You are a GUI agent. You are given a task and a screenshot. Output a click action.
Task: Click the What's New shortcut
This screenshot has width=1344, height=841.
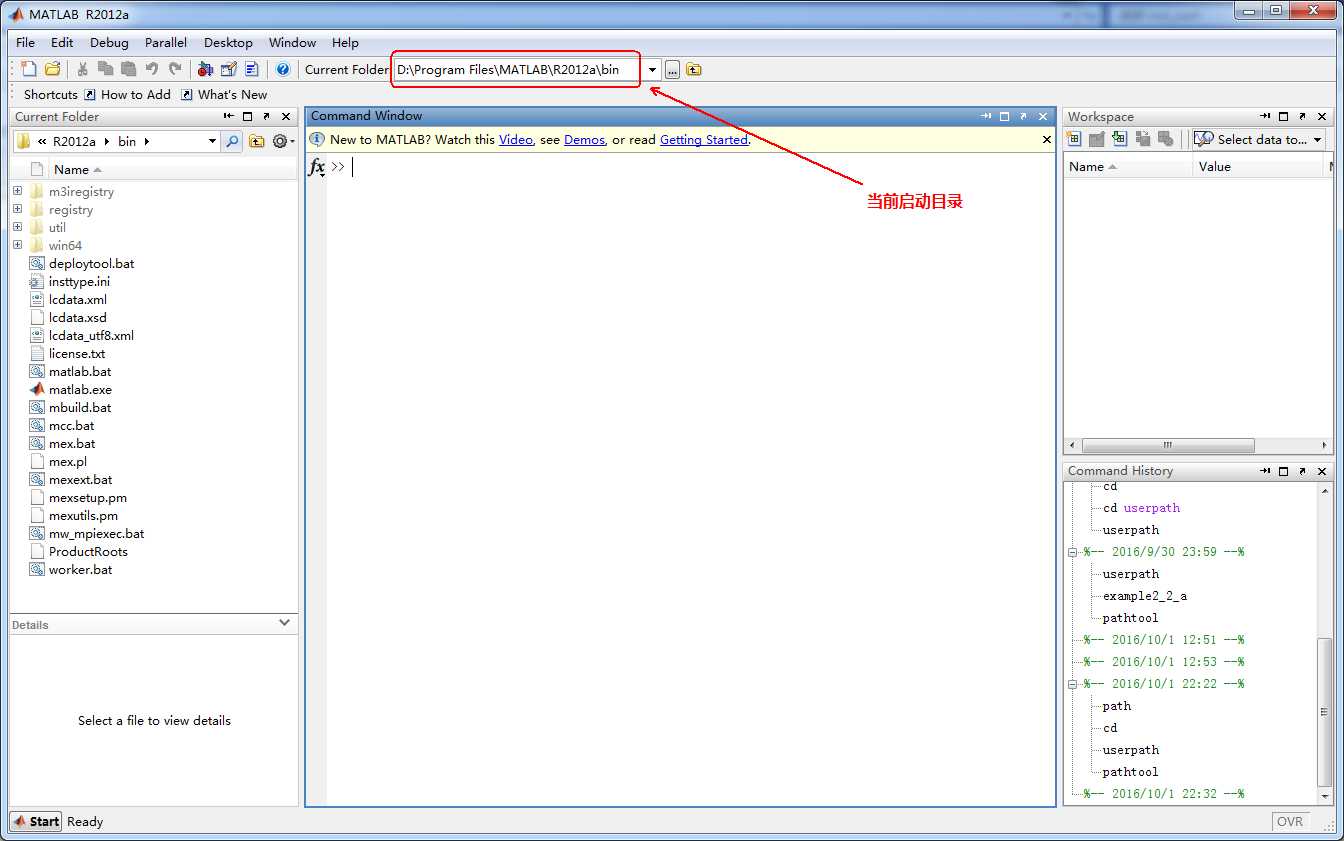click(x=224, y=94)
